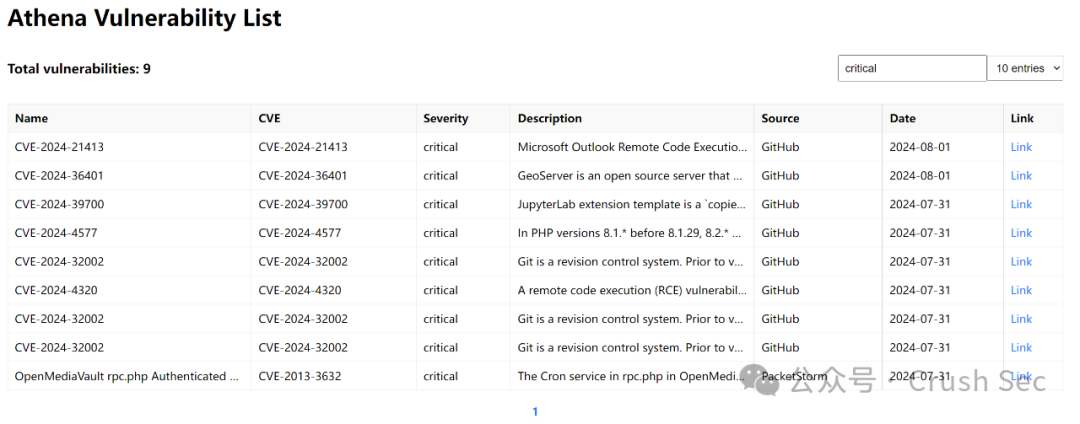
Task: Click the Severity column header
Action: click(x=445, y=118)
